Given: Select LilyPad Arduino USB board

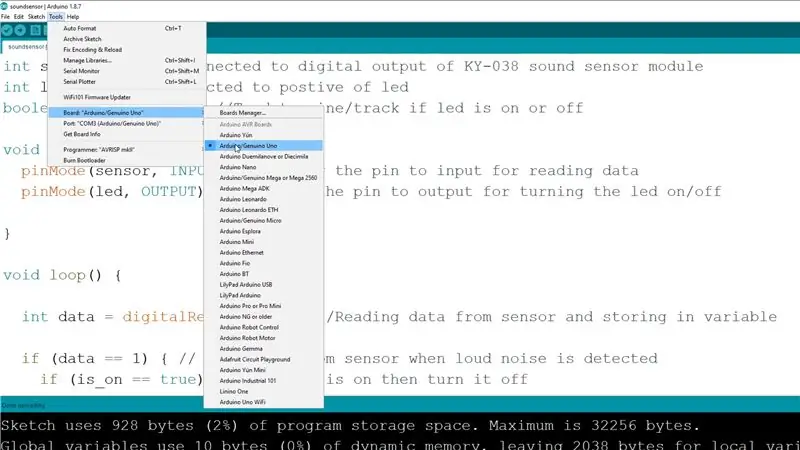Looking at the screenshot, I should (263, 285).
